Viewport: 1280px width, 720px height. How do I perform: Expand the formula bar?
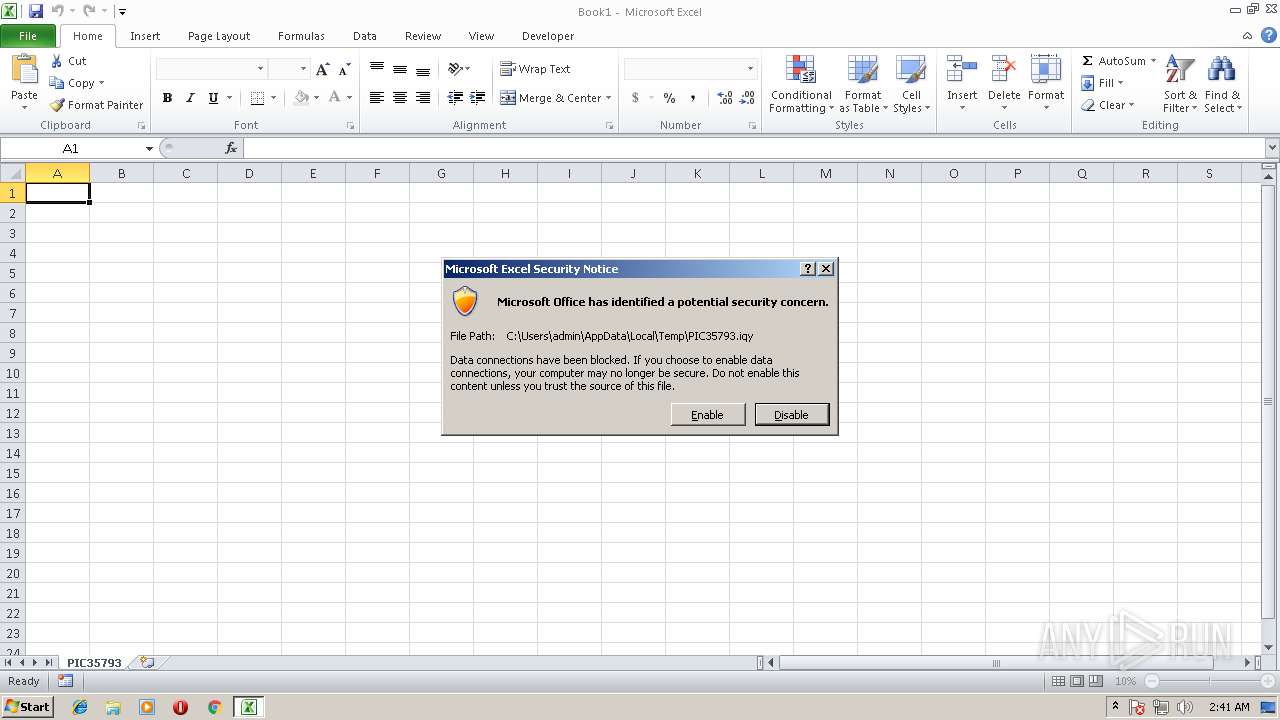point(1271,148)
